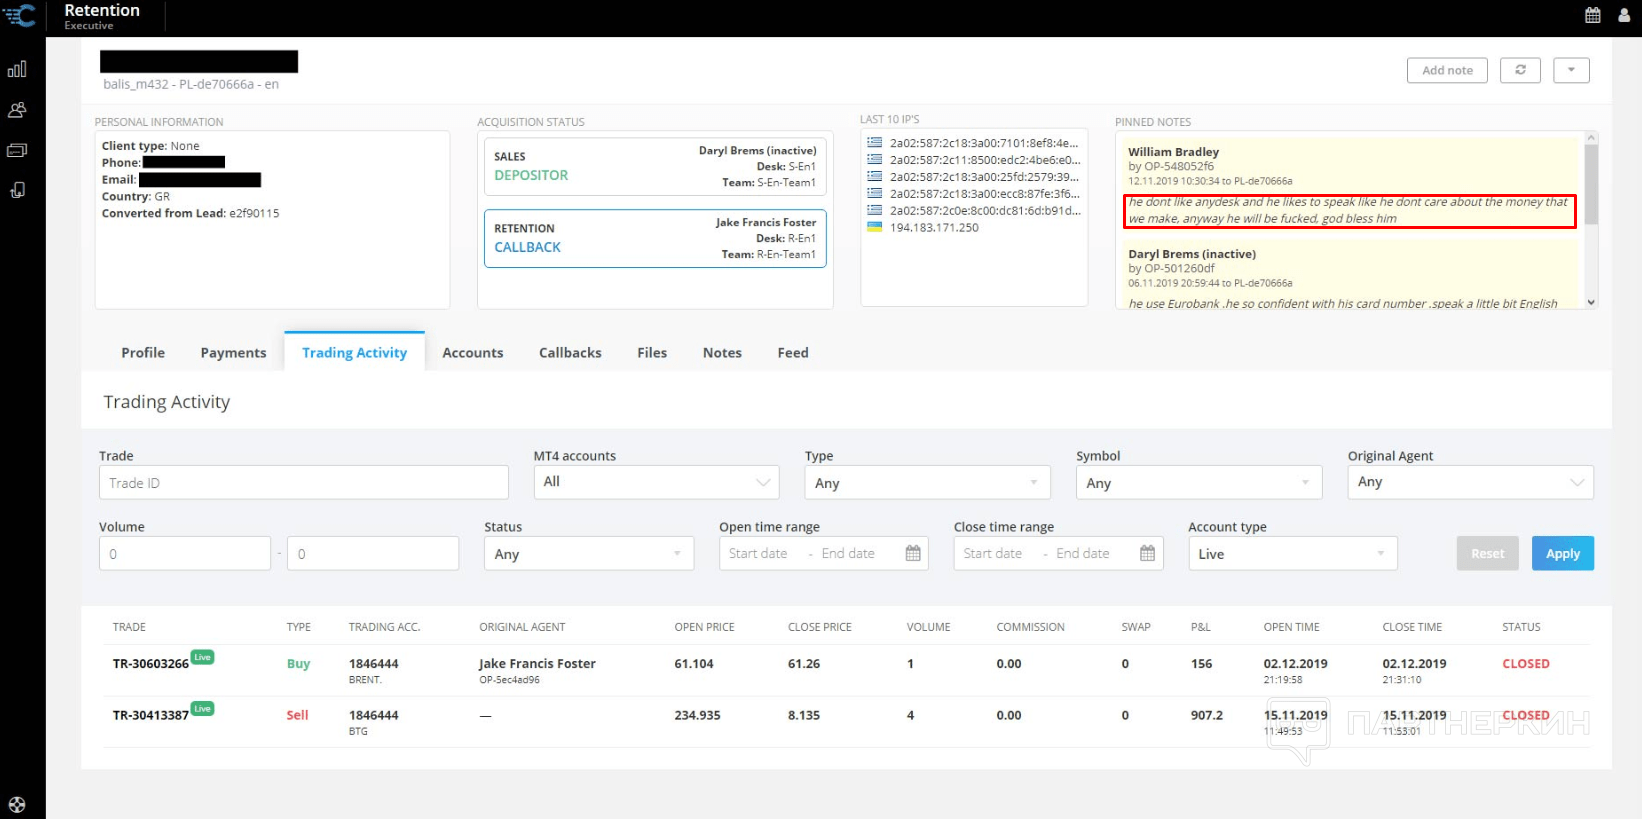Click the close price 61.26
The image size is (1642, 819).
804,664
